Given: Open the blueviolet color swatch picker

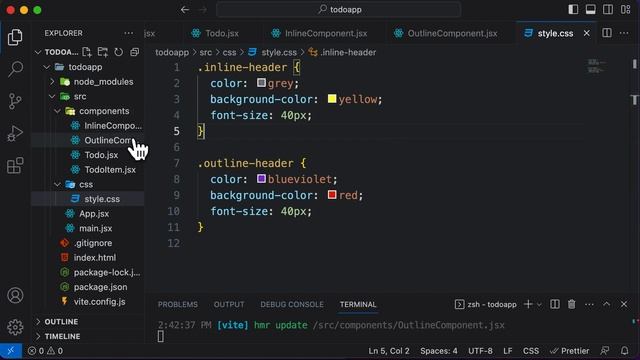Looking at the screenshot, I should (x=261, y=179).
